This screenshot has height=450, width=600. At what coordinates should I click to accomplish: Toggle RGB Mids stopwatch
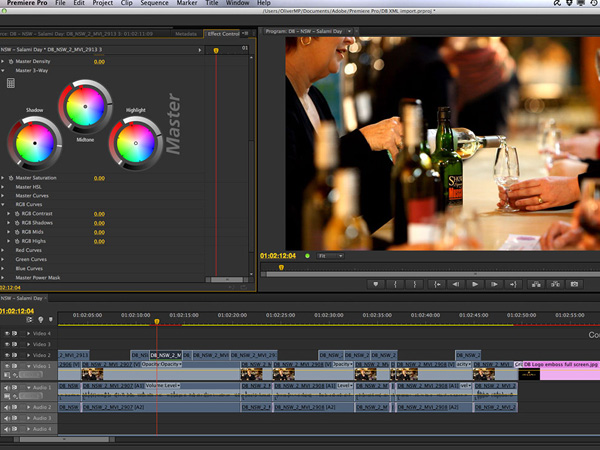coord(17,232)
